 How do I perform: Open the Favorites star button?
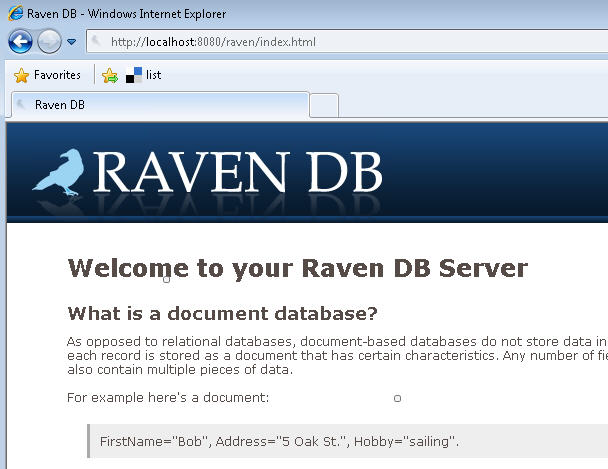click(x=47, y=75)
